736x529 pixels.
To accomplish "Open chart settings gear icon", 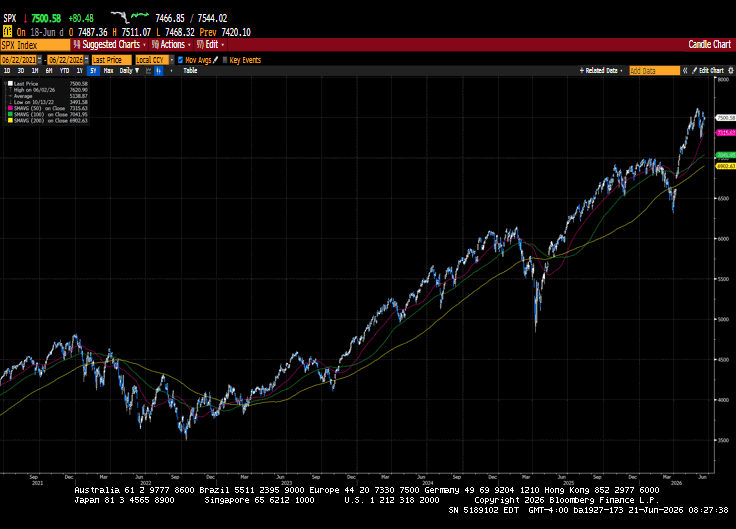I will click(730, 71).
